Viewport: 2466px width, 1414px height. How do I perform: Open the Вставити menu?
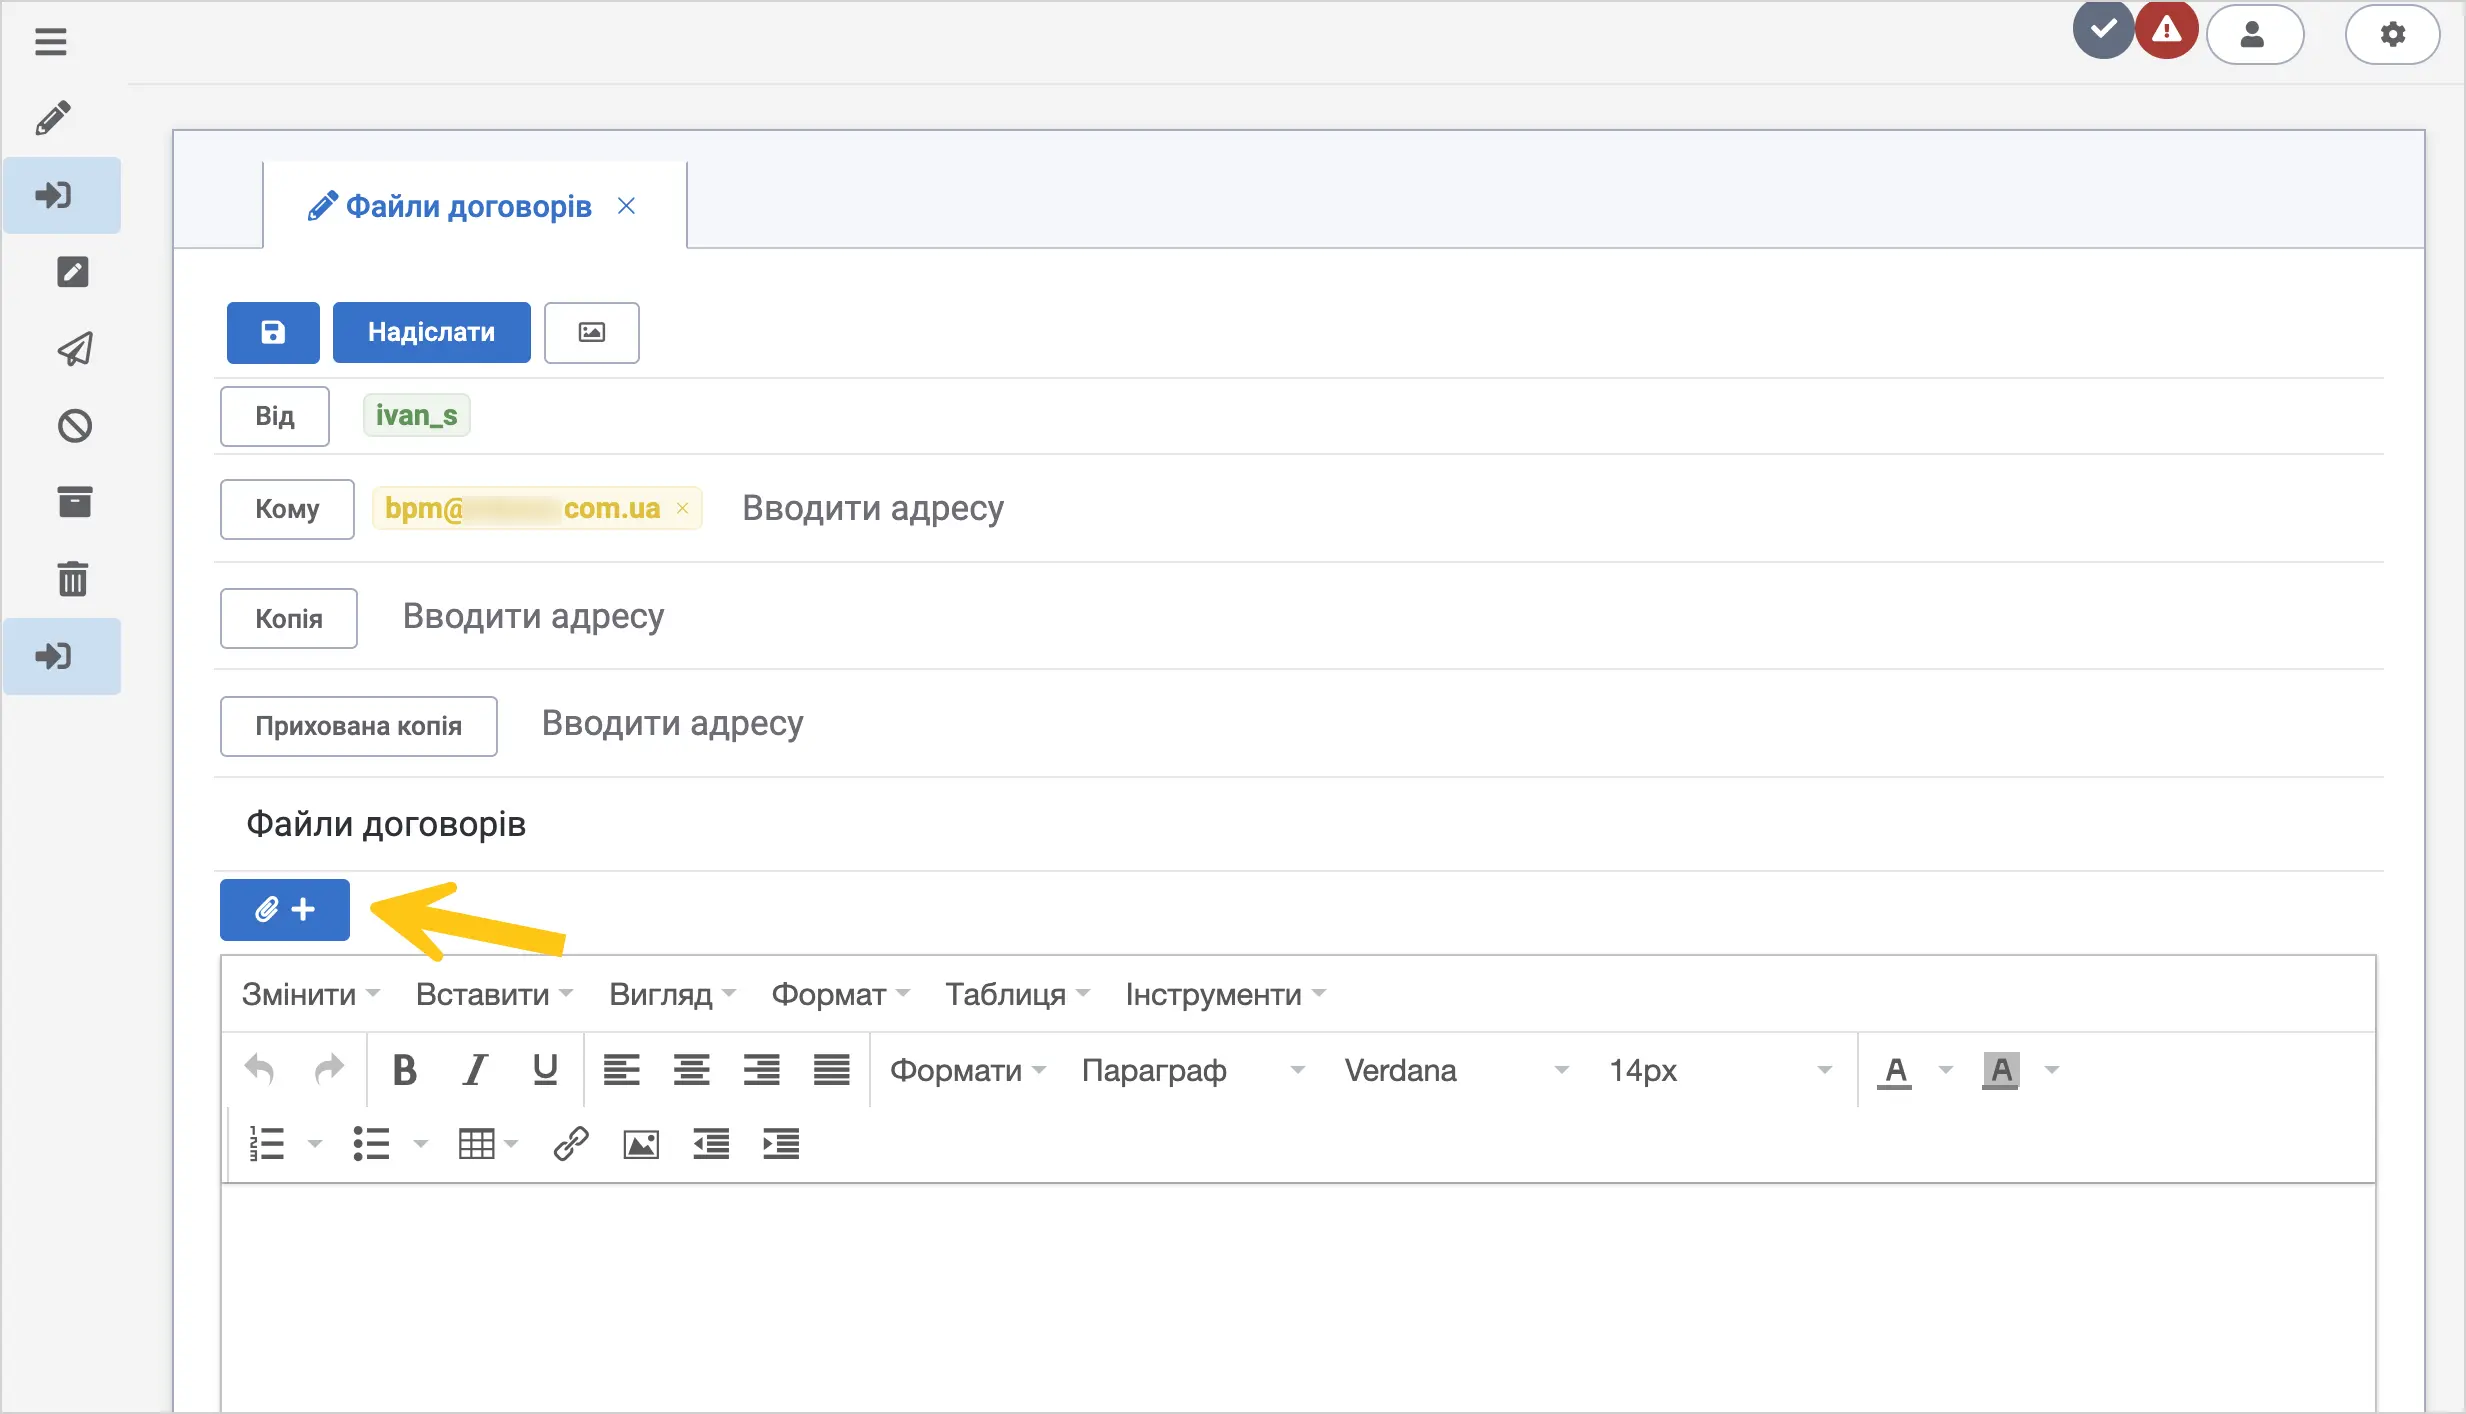(x=494, y=994)
